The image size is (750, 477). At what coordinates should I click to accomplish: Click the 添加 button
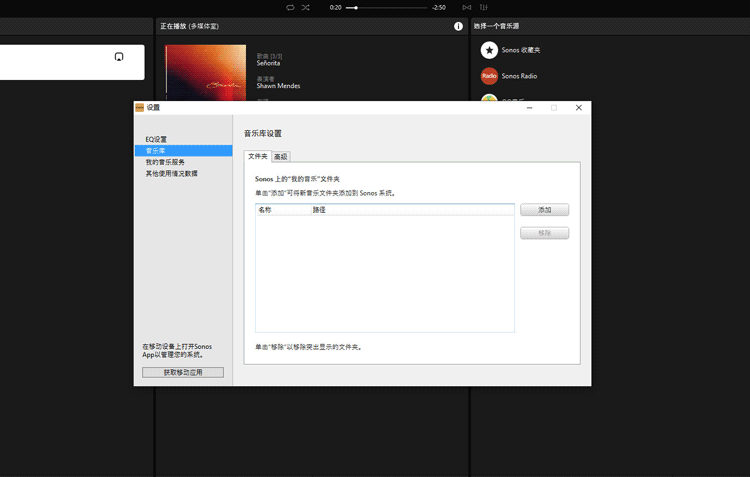click(x=544, y=210)
